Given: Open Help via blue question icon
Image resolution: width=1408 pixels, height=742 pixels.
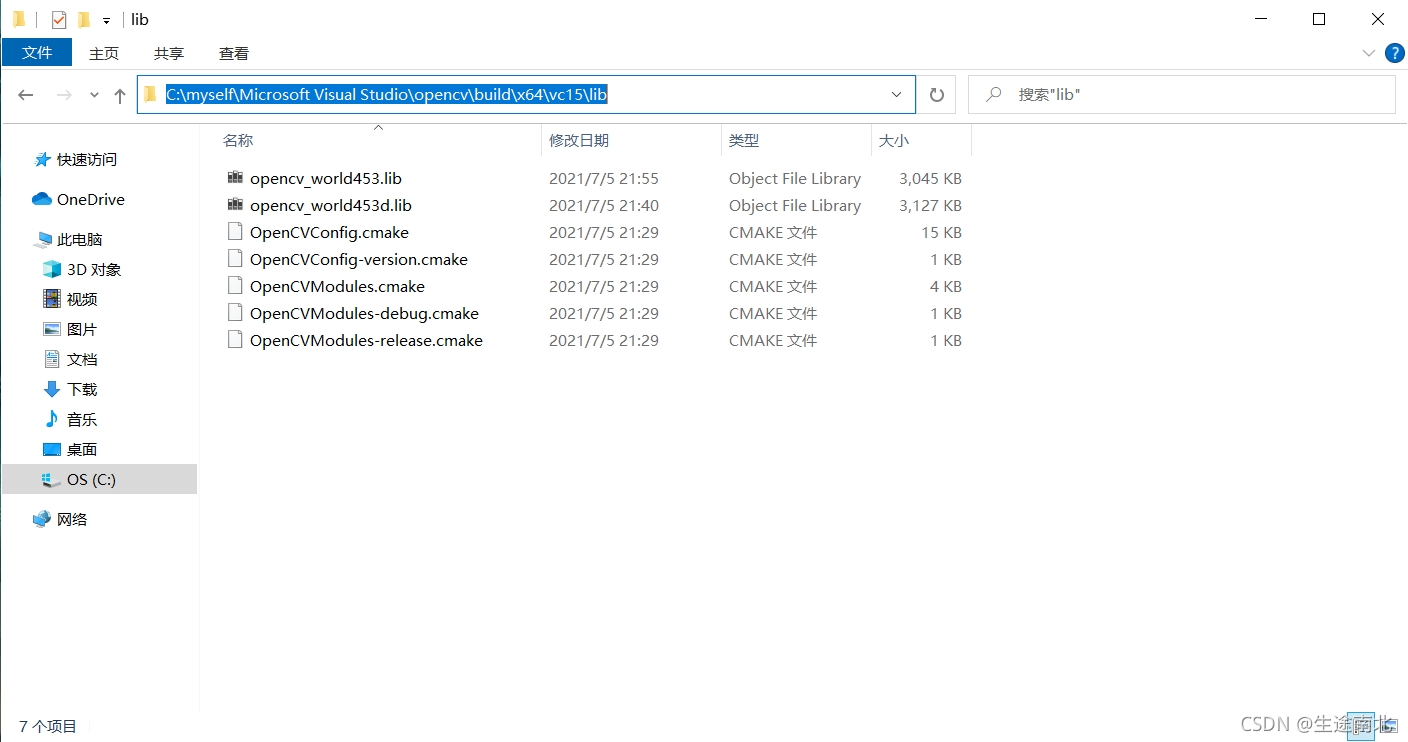Looking at the screenshot, I should pyautogui.click(x=1395, y=53).
